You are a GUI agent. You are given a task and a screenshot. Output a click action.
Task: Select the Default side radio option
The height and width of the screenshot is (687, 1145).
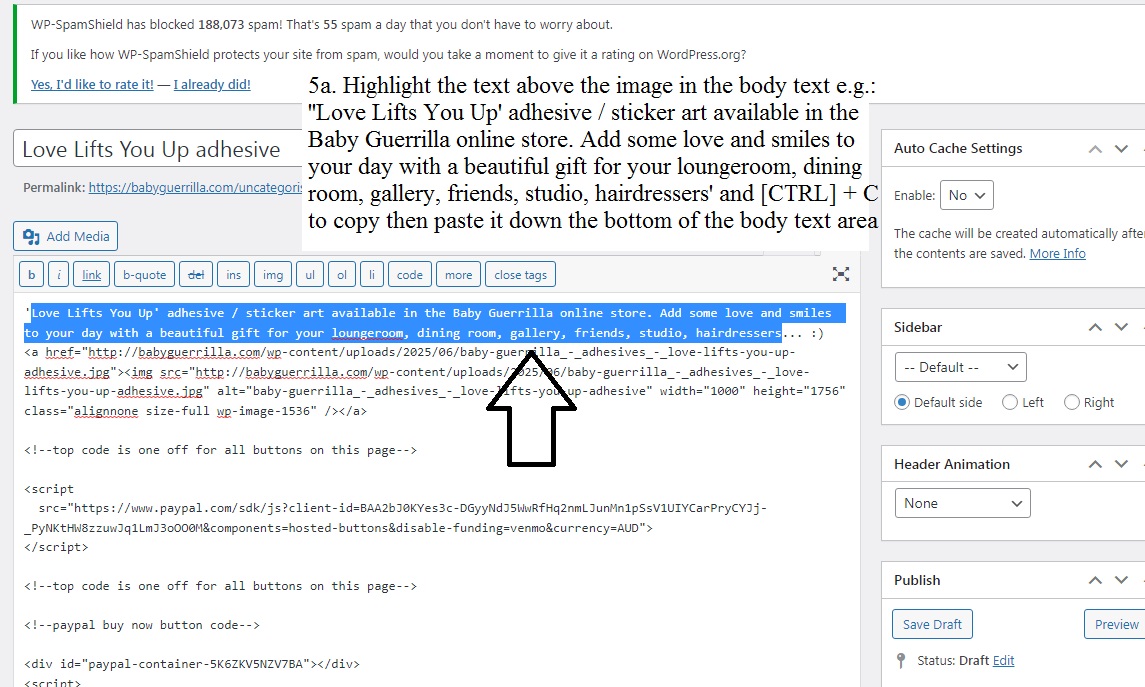point(903,402)
